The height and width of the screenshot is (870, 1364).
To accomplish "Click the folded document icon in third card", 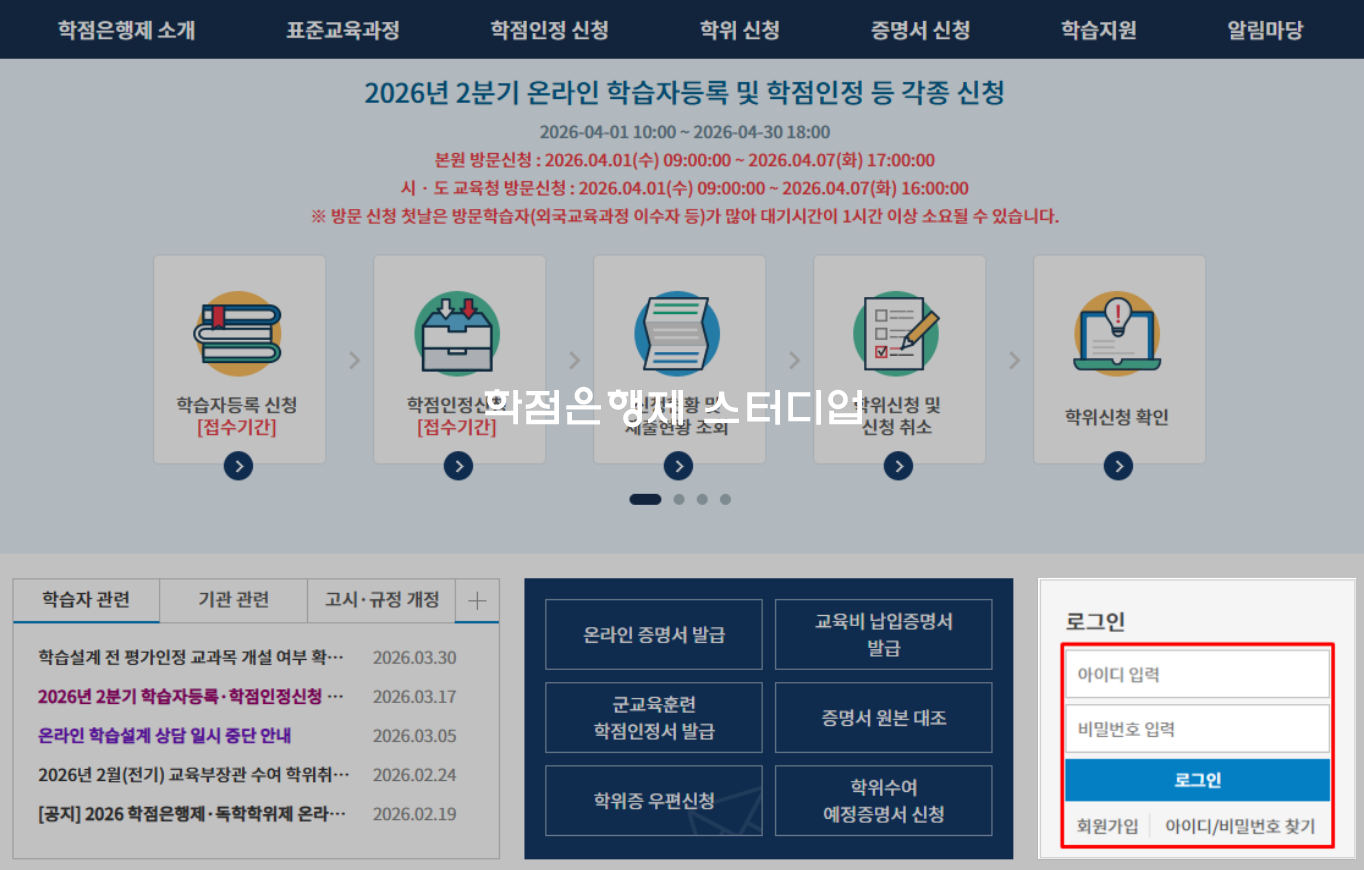I will [x=678, y=334].
